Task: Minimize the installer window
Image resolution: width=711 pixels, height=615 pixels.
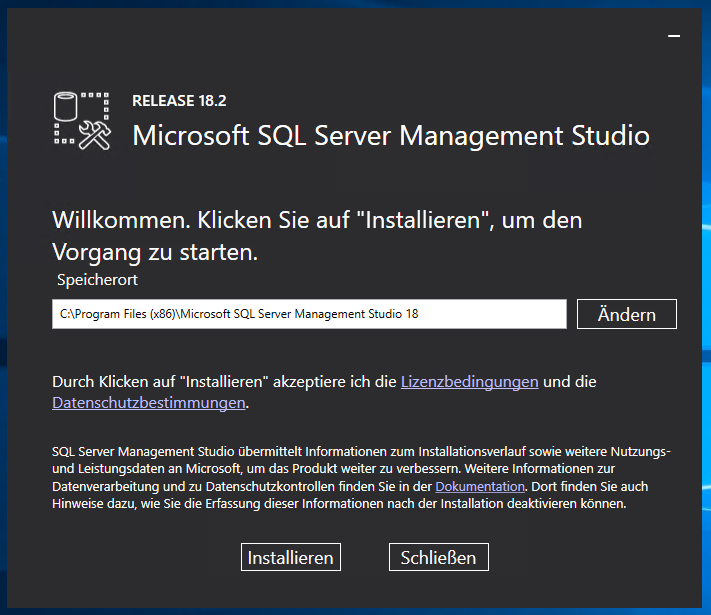Action: [x=674, y=36]
